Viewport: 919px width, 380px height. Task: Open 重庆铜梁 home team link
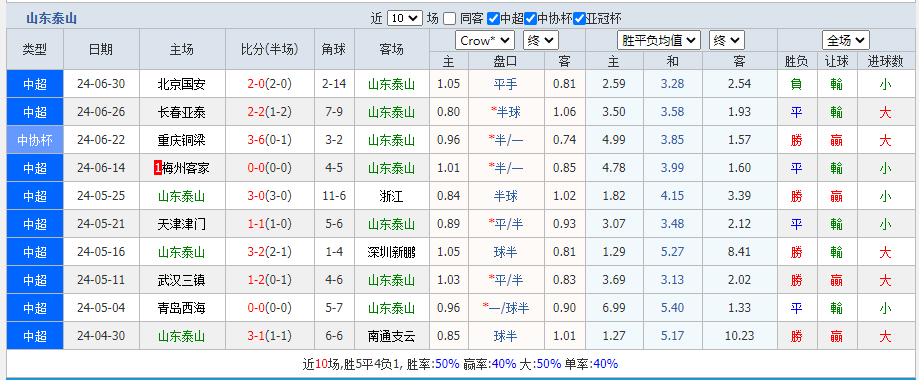[182, 140]
